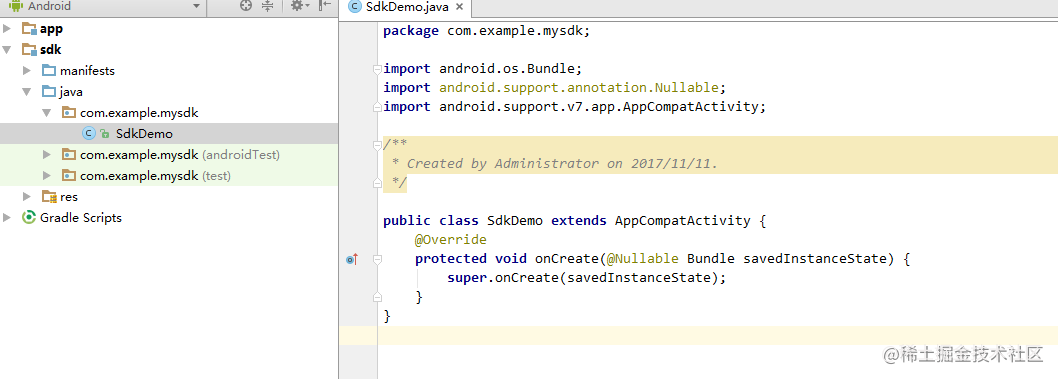Image resolution: width=1058 pixels, height=379 pixels.
Task: Collapse the Javadoc comment fold marker
Action: pyautogui.click(x=377, y=145)
